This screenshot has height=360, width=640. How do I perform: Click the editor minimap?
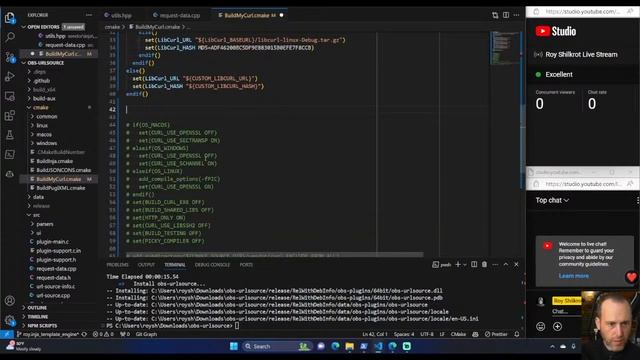[505, 48]
